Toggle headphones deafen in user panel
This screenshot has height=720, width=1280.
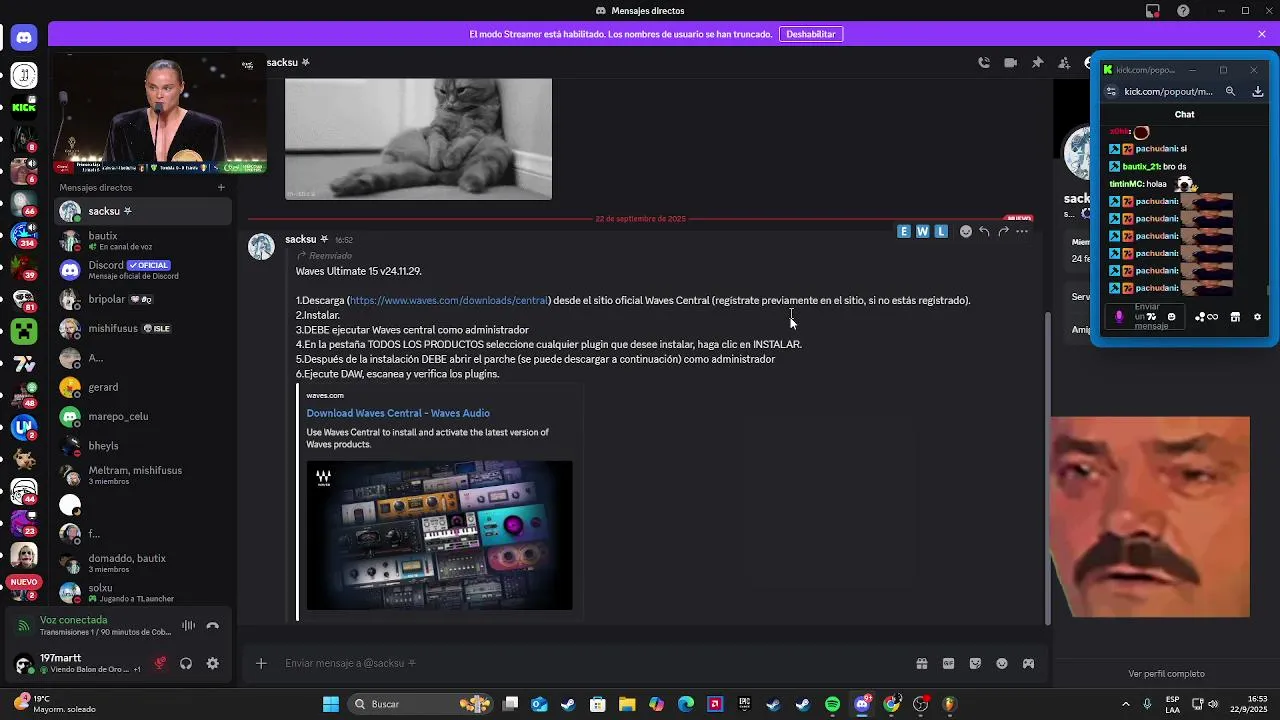[x=186, y=663]
